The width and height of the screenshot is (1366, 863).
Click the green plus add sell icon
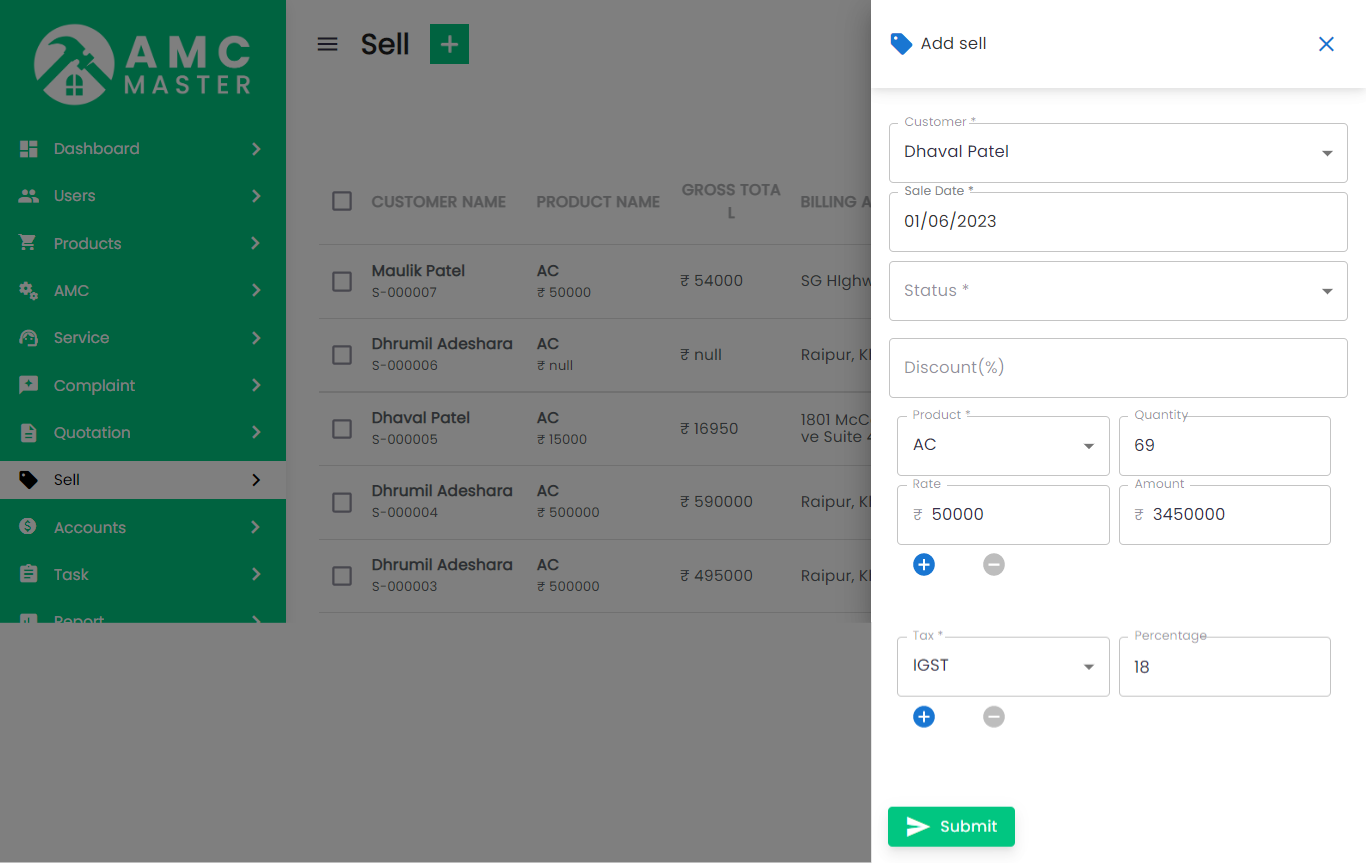pyautogui.click(x=449, y=44)
